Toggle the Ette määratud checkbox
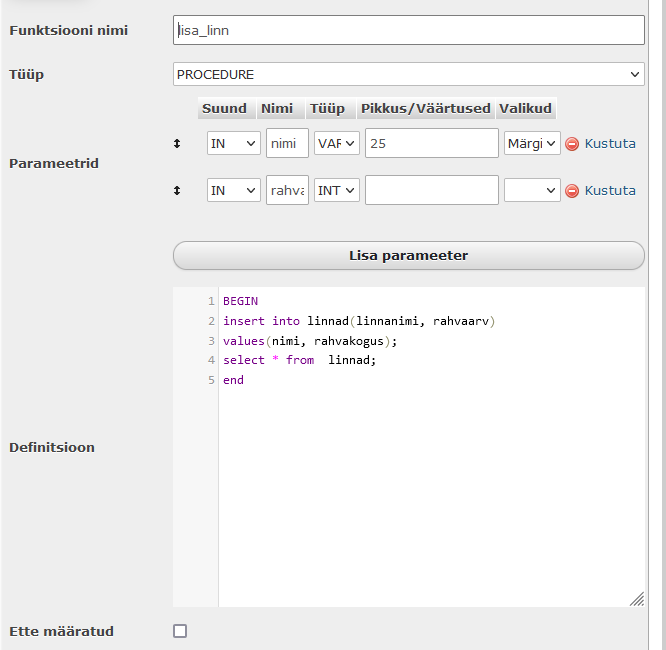The image size is (666, 650). tap(180, 631)
